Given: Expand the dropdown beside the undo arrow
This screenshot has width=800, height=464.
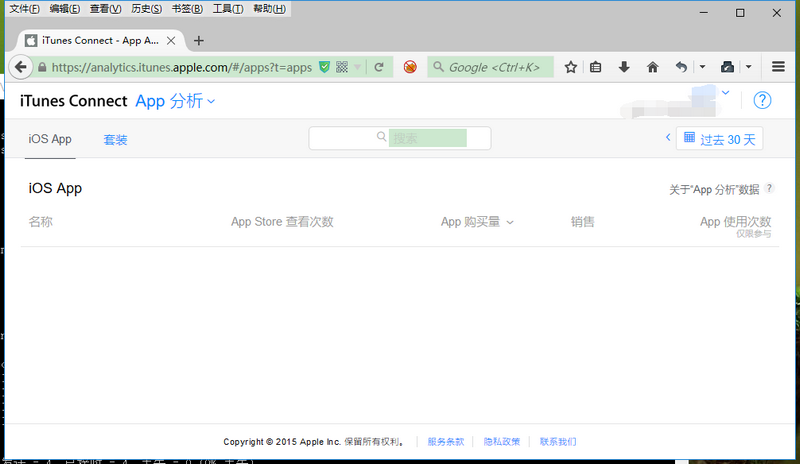Looking at the screenshot, I should tap(702, 67).
